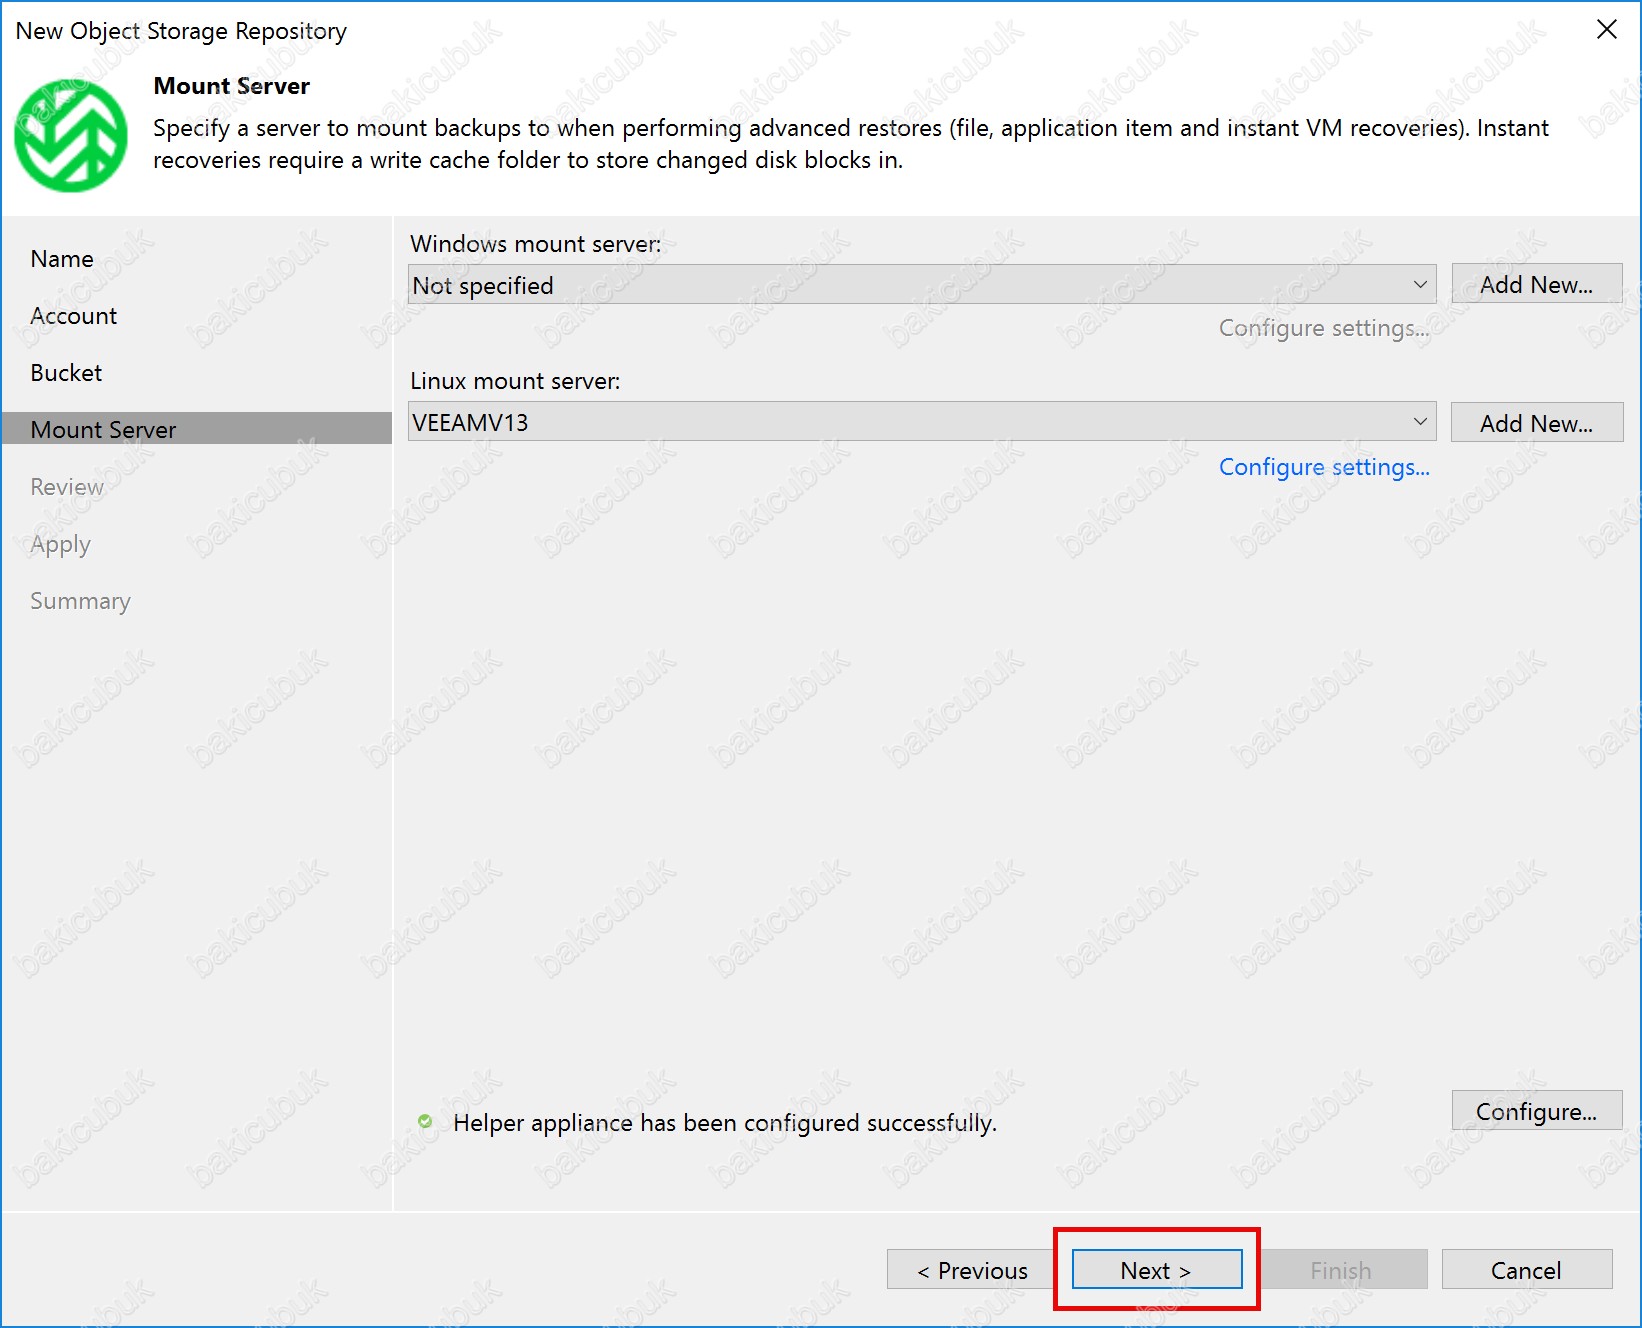Click the green success checkmark icon
This screenshot has height=1328, width=1642.
[425, 1121]
